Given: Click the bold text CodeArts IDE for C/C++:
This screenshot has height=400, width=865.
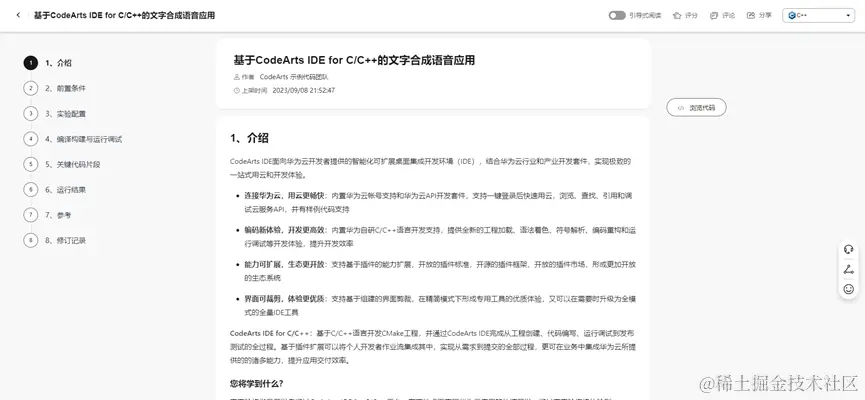Looking at the screenshot, I should (271, 333).
